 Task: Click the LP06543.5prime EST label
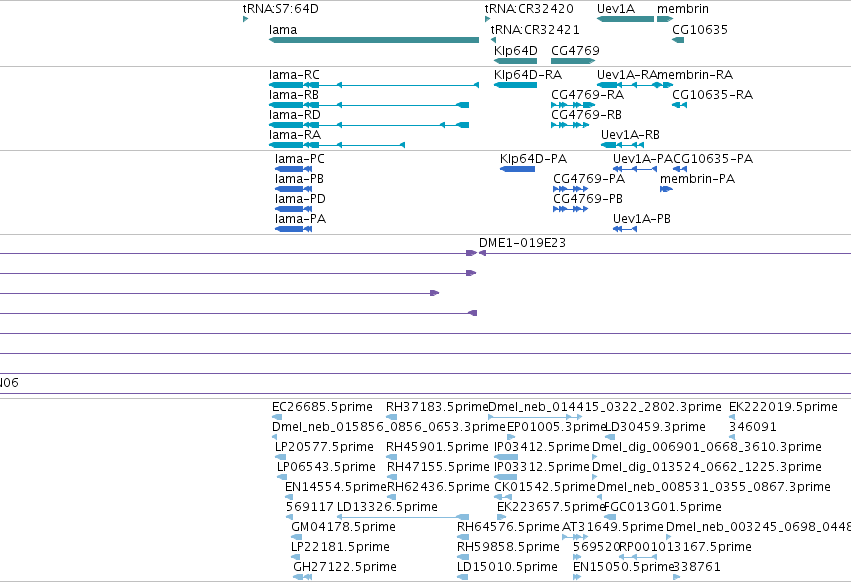326,467
